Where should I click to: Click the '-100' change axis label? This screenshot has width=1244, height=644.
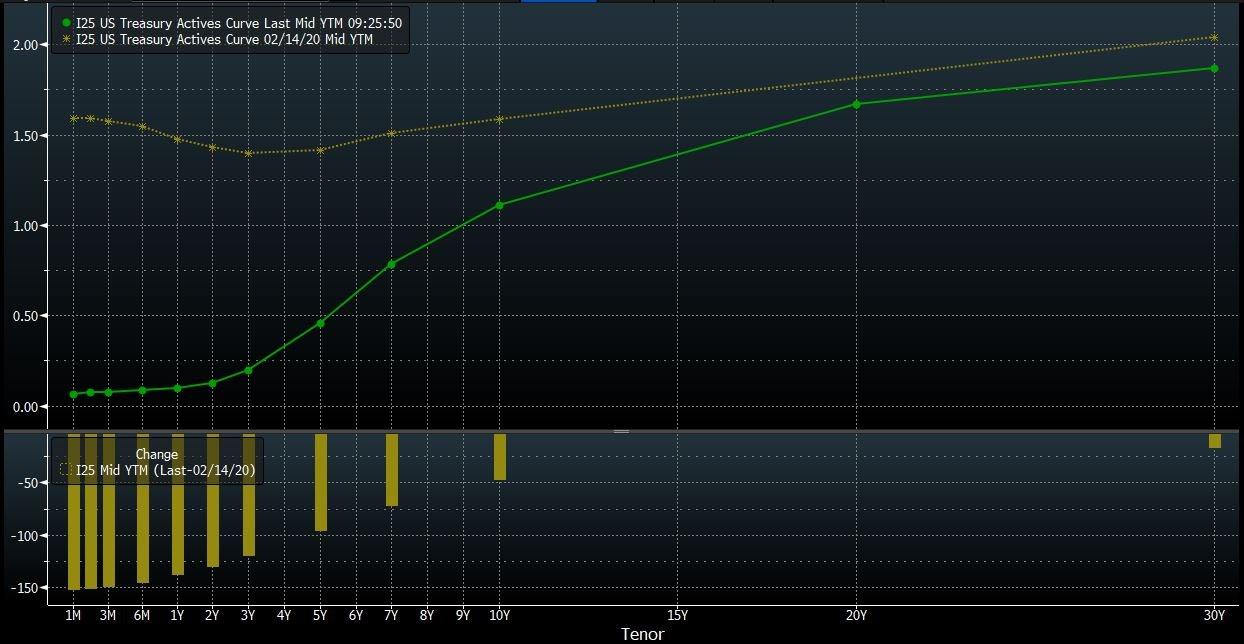[26, 536]
